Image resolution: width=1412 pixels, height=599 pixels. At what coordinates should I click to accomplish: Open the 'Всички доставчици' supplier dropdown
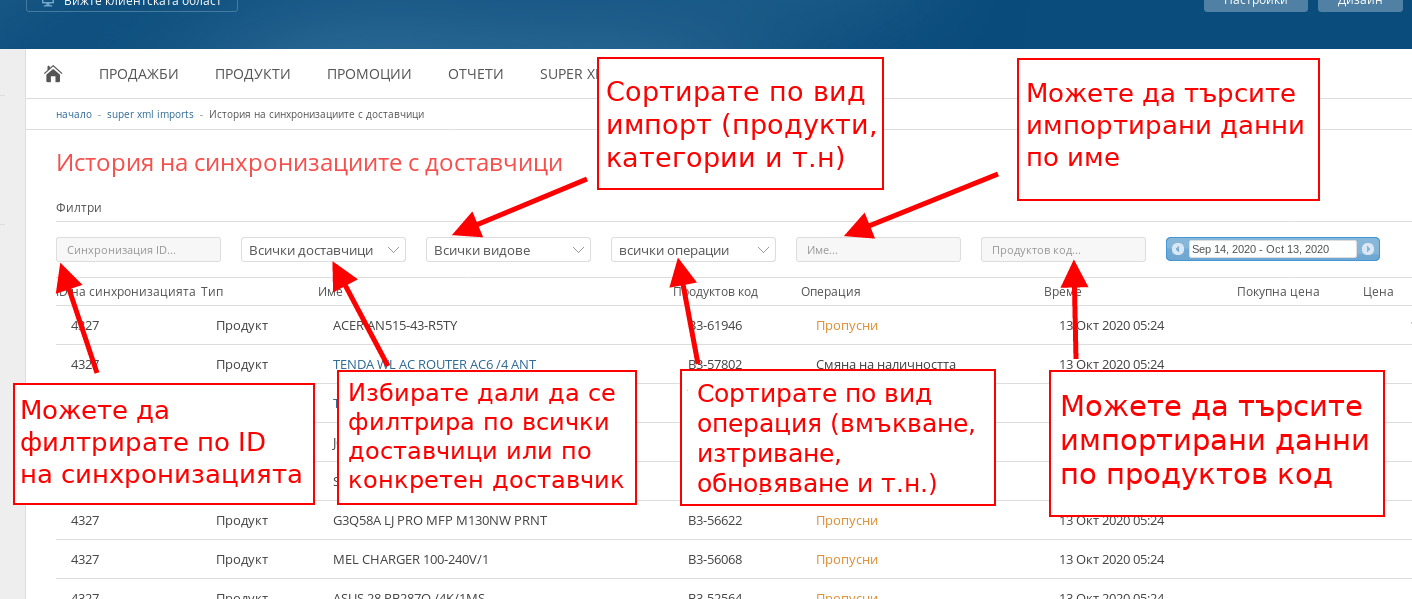click(x=323, y=250)
